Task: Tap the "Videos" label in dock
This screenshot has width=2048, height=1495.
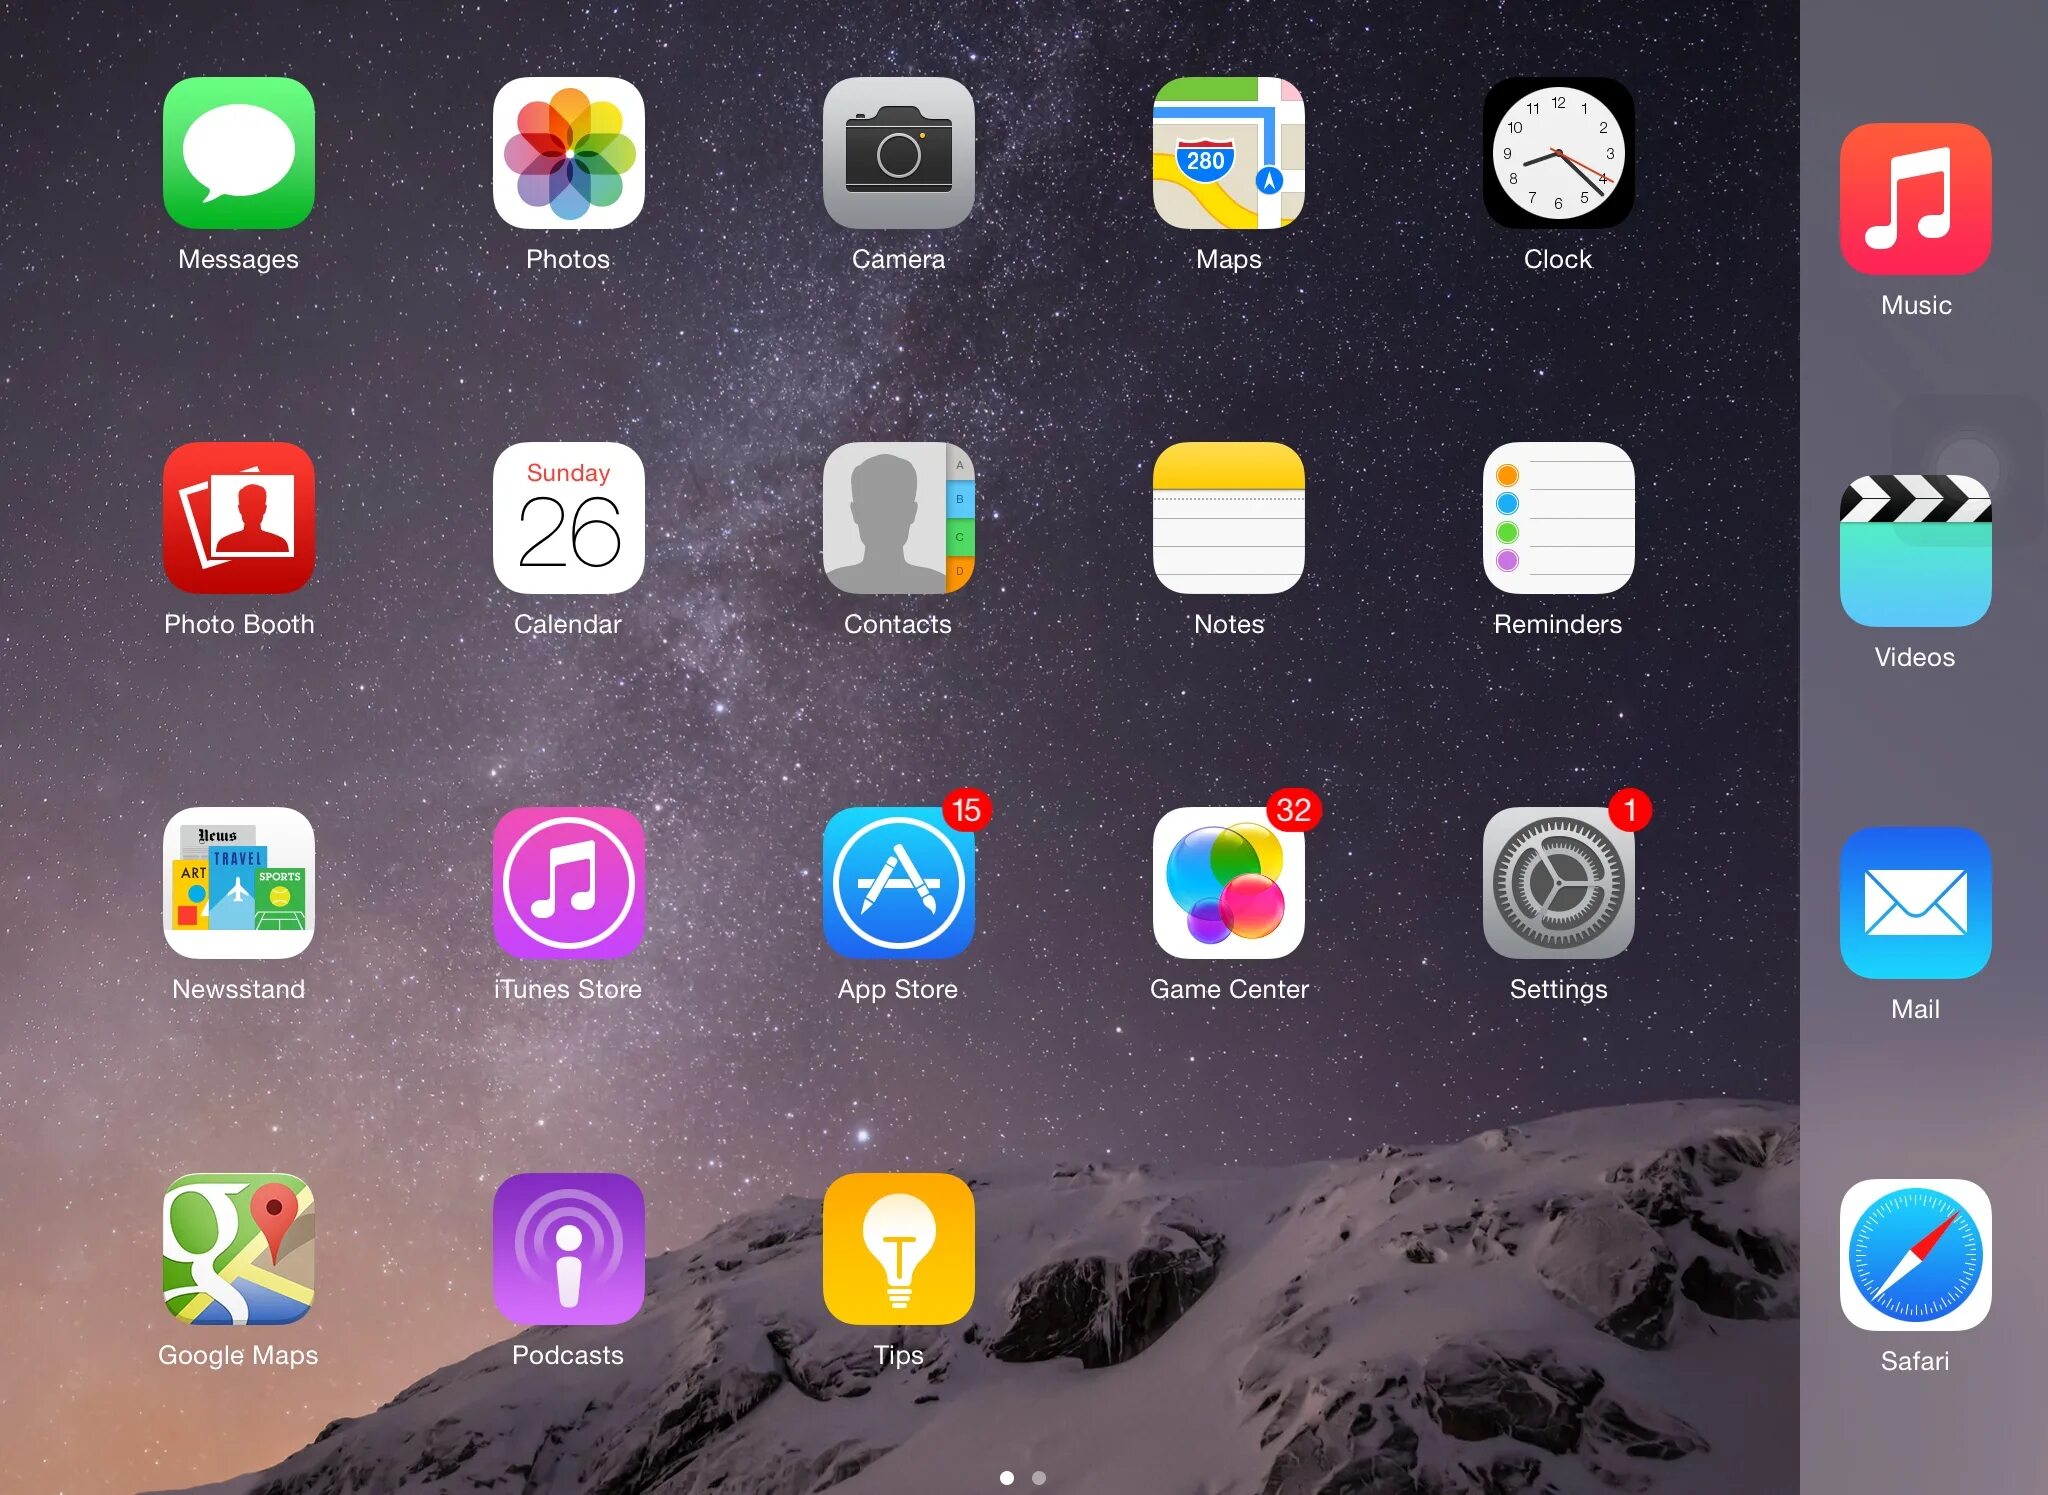Action: pos(1915,657)
